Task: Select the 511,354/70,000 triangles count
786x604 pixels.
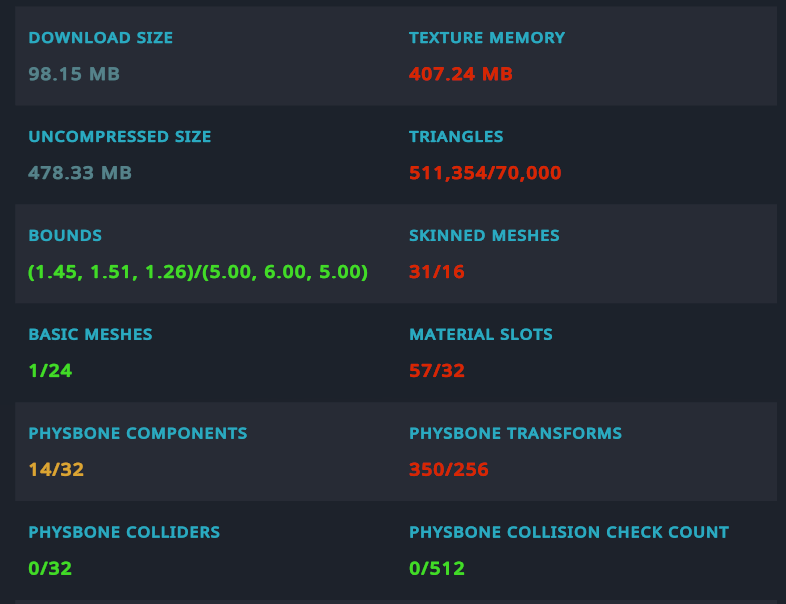Action: point(485,173)
